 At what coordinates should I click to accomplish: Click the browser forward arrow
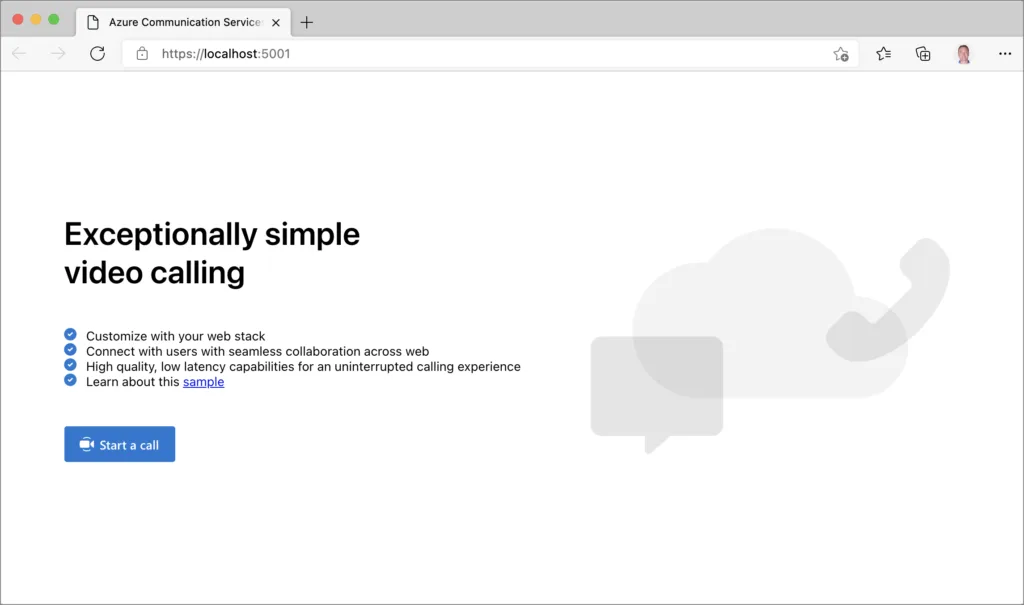coord(58,54)
